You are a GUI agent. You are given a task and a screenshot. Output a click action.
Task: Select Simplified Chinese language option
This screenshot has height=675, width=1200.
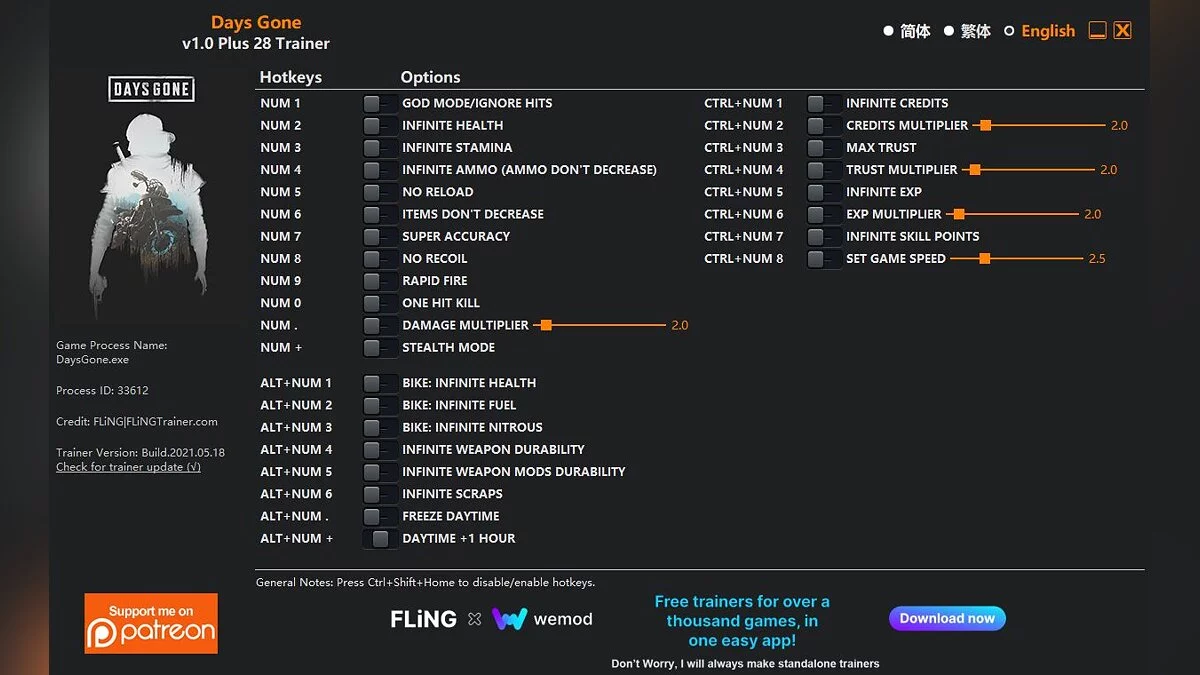tap(888, 31)
